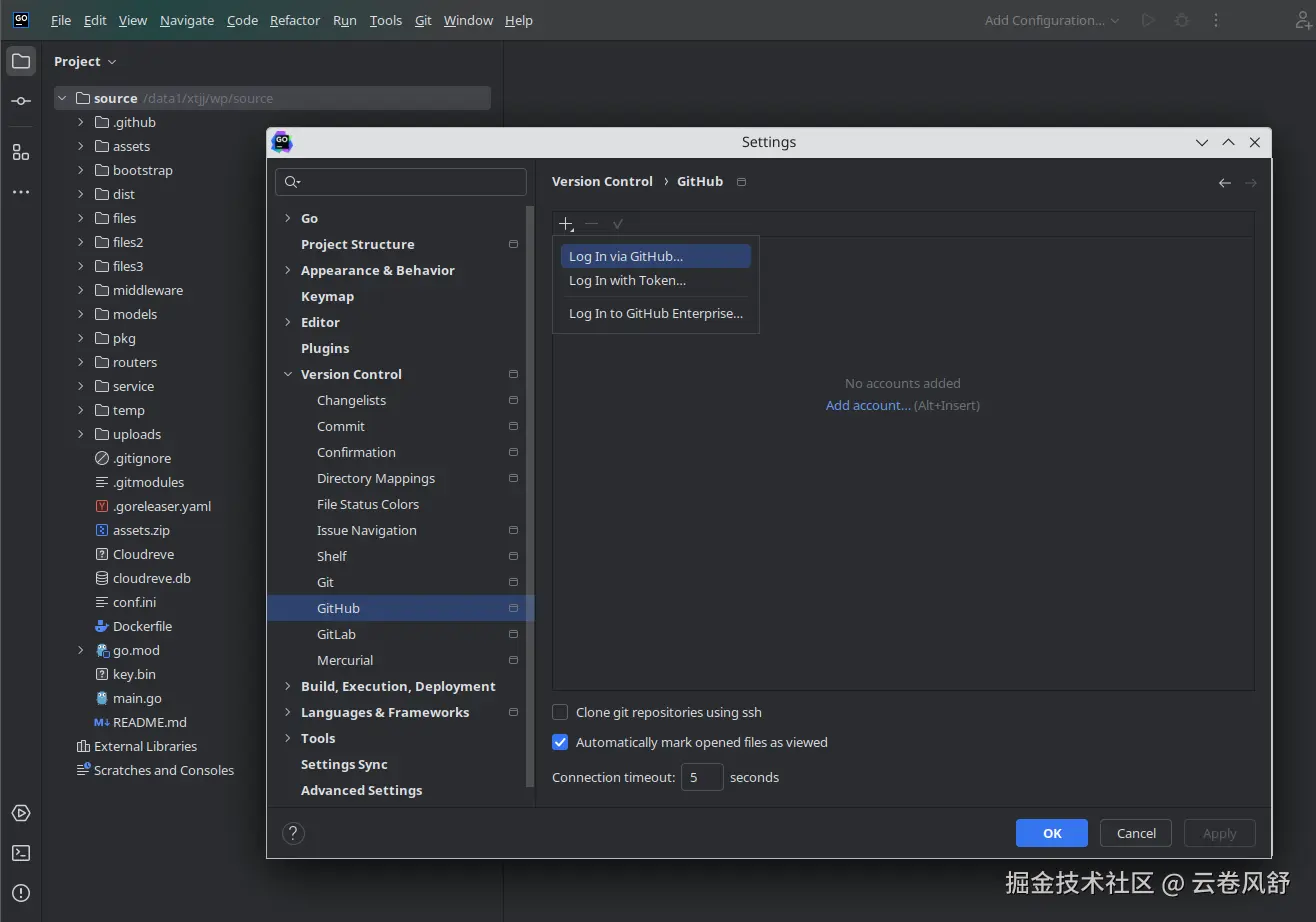The image size is (1316, 922).
Task: Open the Project view dropdown
Action: (x=85, y=61)
